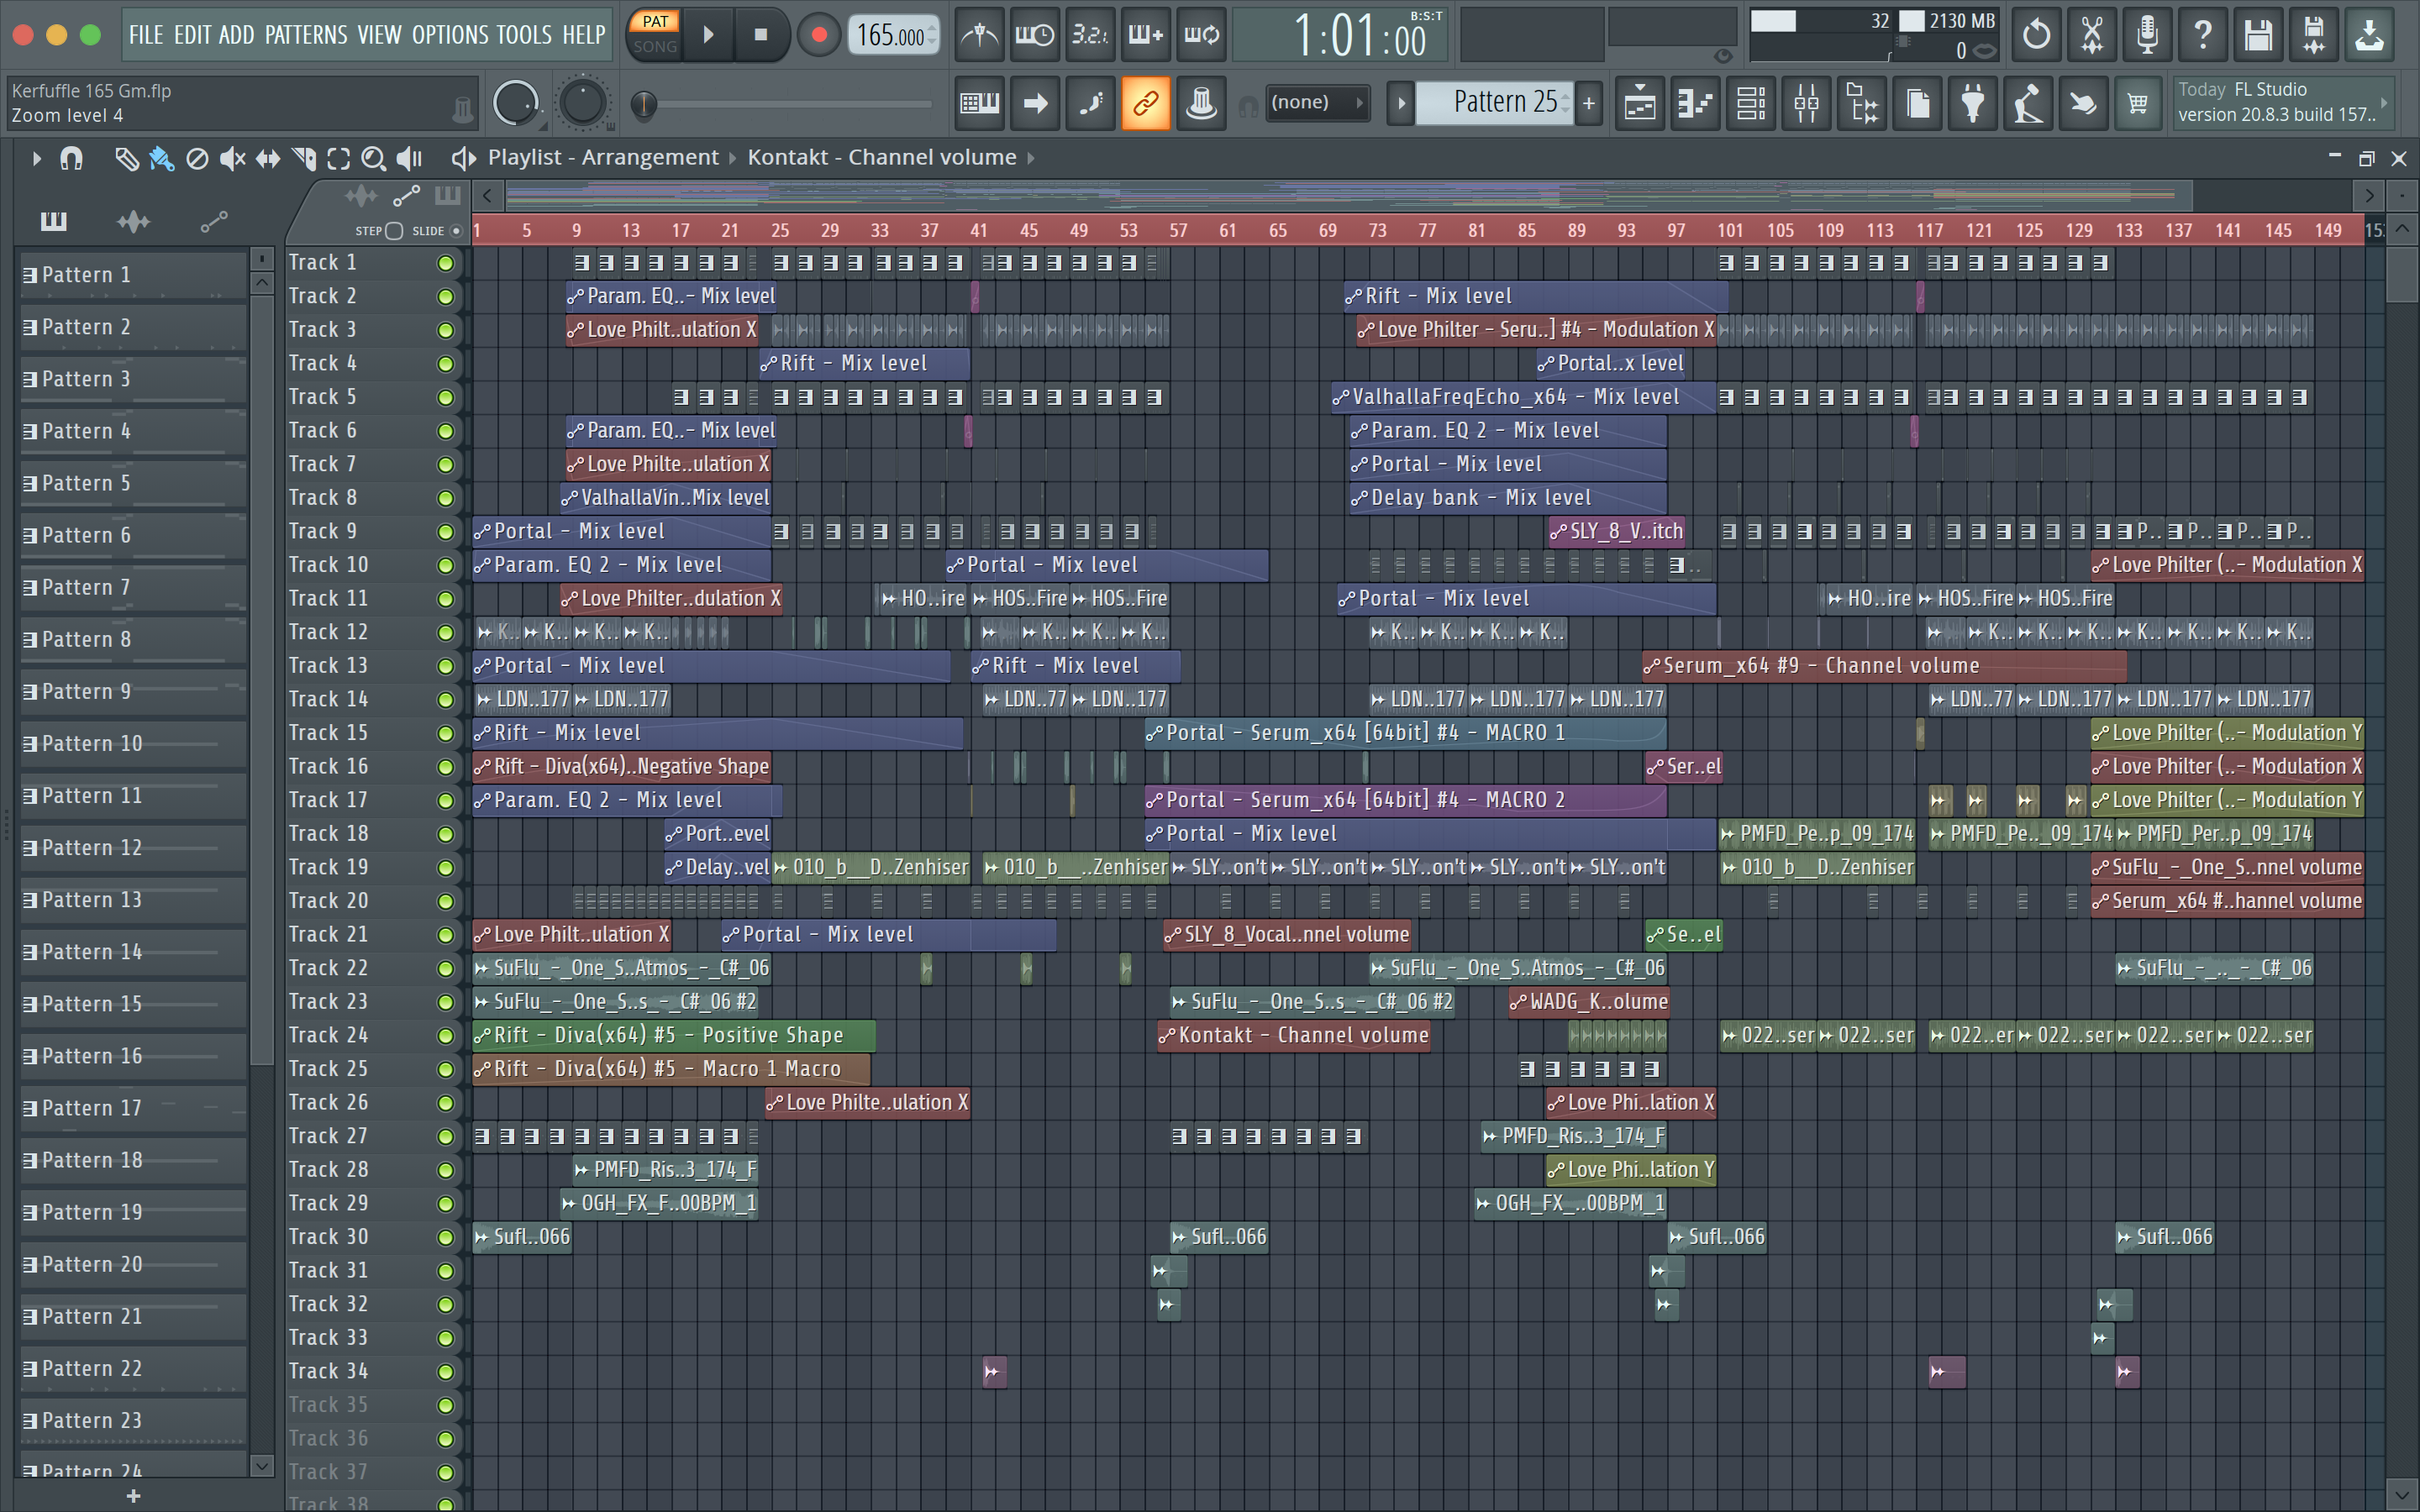Open the FILE menu

(x=145, y=35)
